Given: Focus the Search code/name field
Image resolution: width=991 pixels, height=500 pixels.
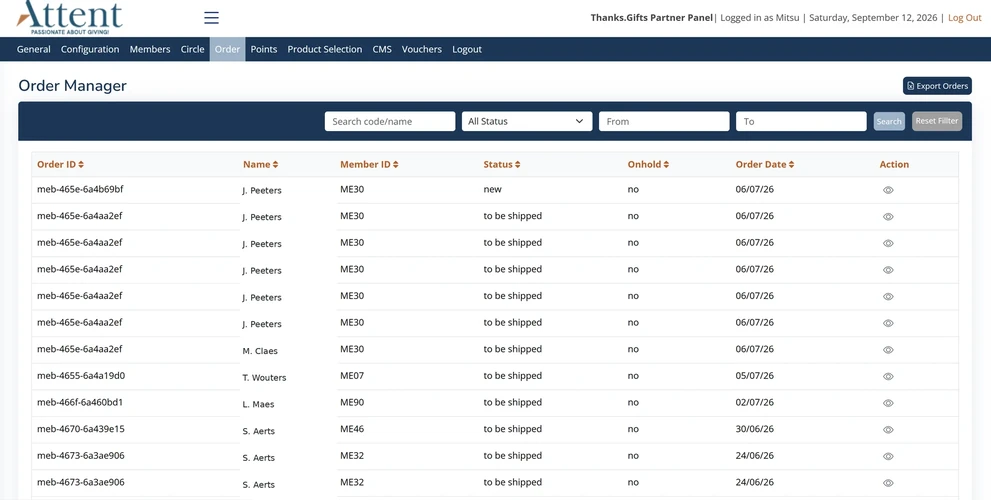Looking at the screenshot, I should click(390, 121).
